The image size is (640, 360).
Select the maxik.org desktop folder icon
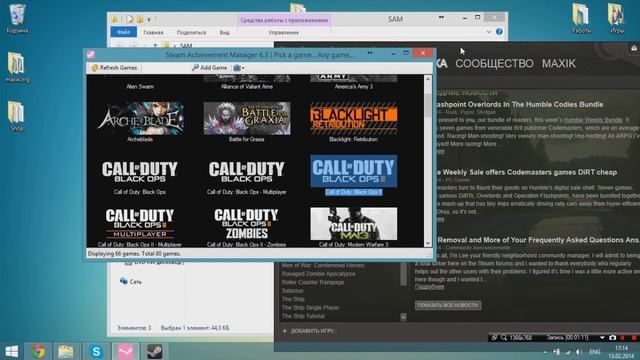(x=17, y=67)
